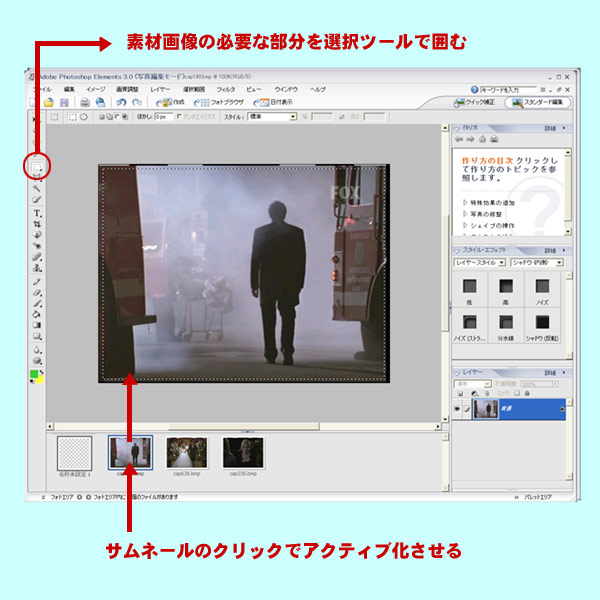The image size is (600, 600).
Task: Open the レイヤースタイル dropdown
Action: click(480, 262)
